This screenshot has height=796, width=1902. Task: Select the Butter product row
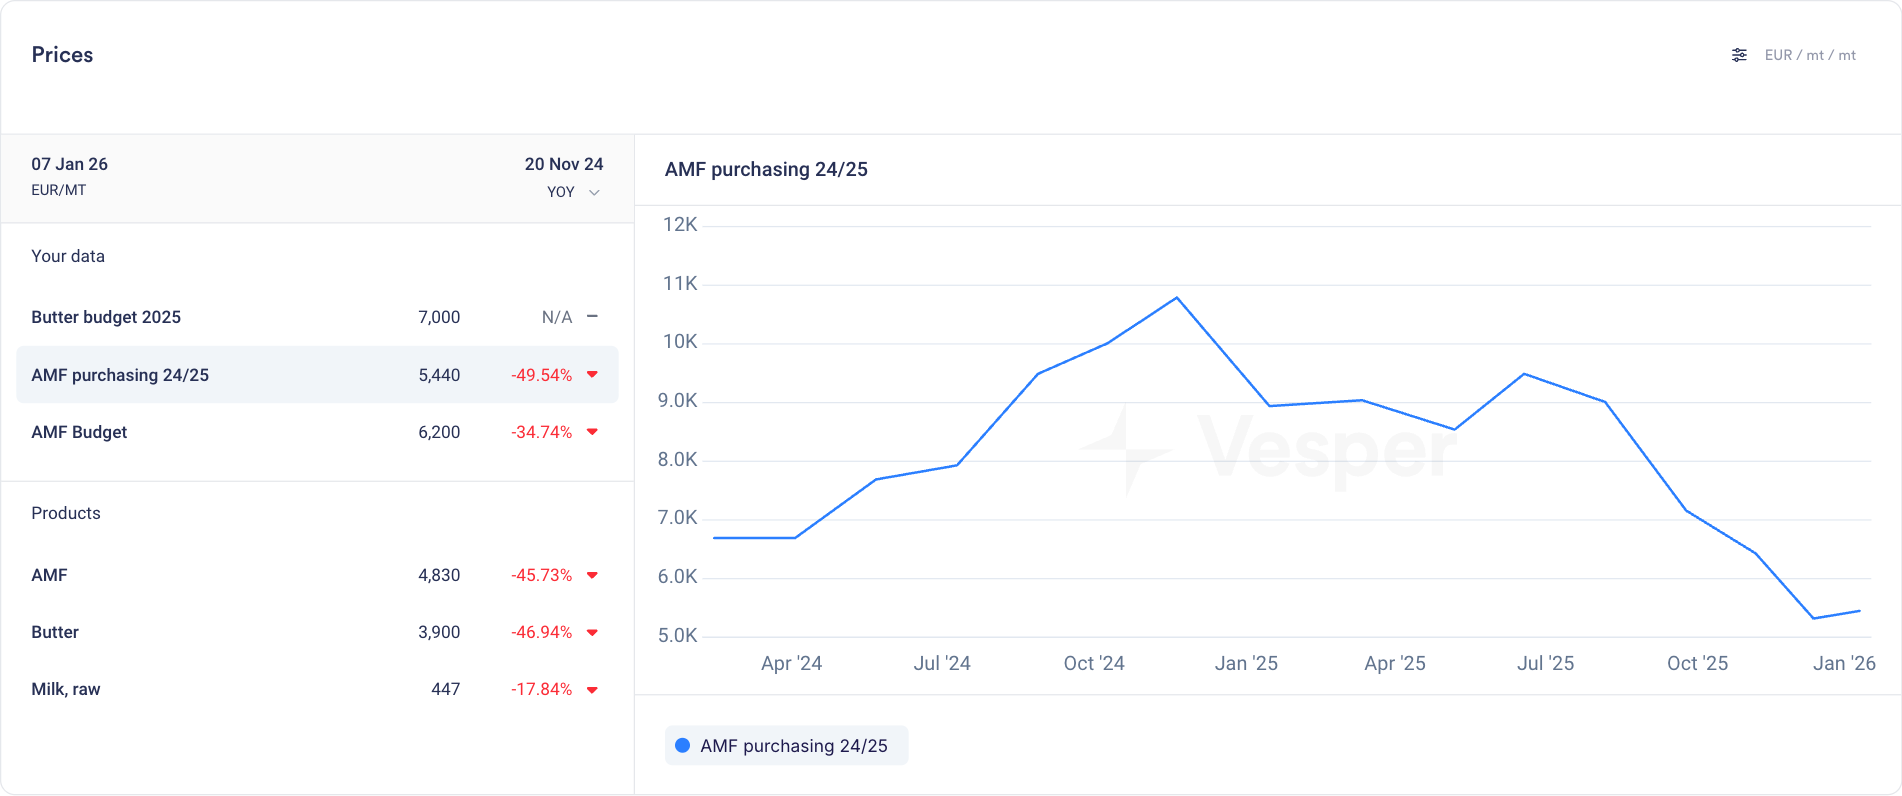pyautogui.click(x=55, y=632)
